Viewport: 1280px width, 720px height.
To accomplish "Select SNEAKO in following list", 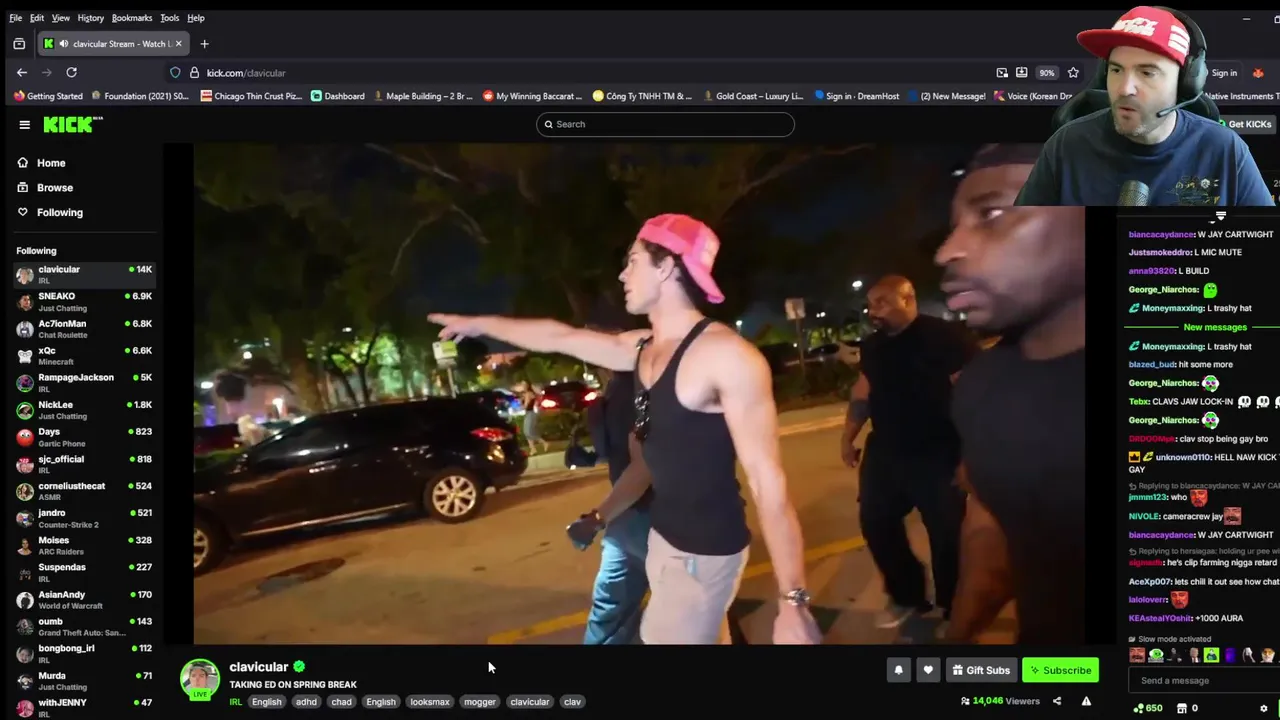I will coord(84,301).
